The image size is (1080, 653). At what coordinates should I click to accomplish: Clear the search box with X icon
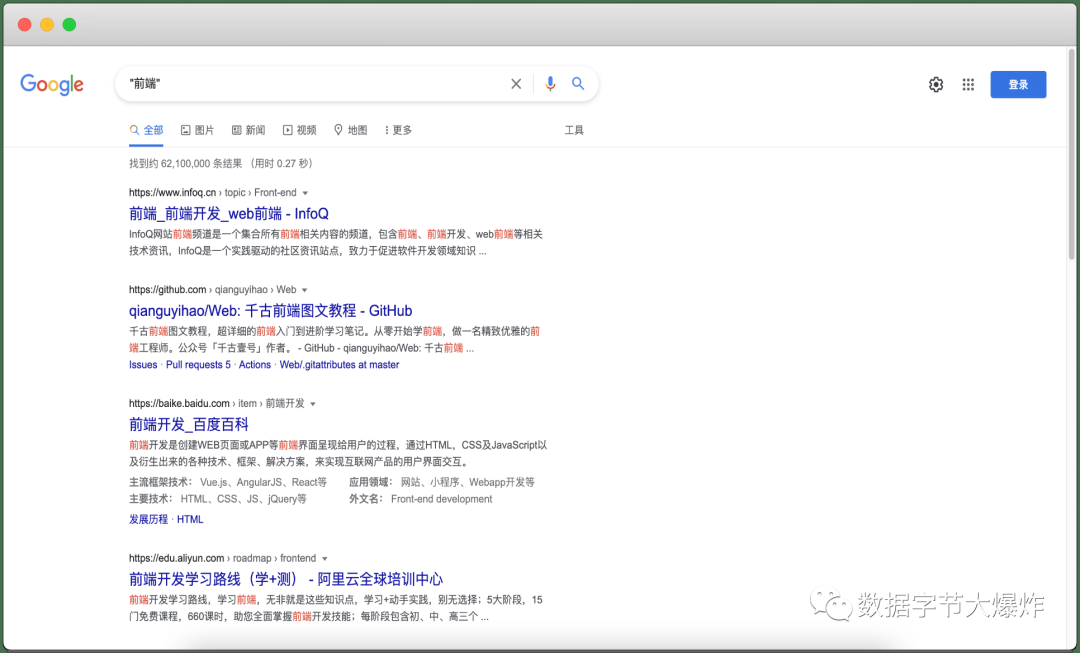pos(516,84)
